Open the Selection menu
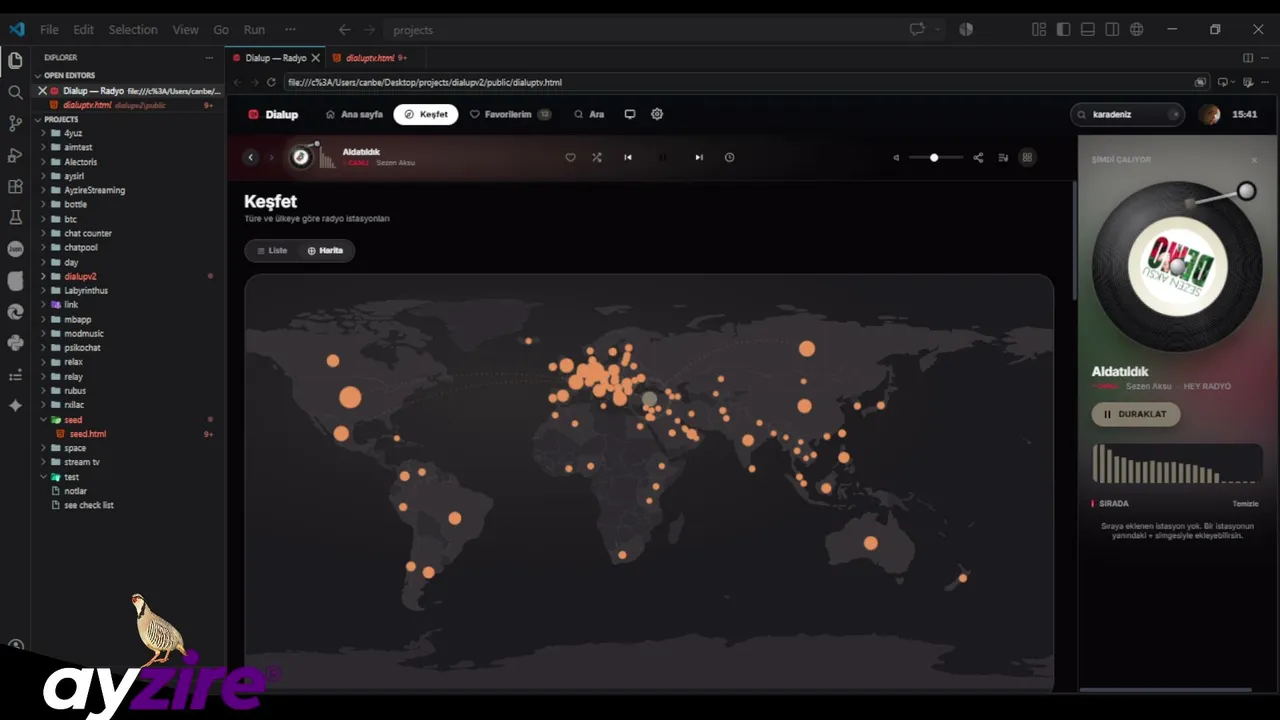The height and width of the screenshot is (720, 1280). click(x=133, y=30)
